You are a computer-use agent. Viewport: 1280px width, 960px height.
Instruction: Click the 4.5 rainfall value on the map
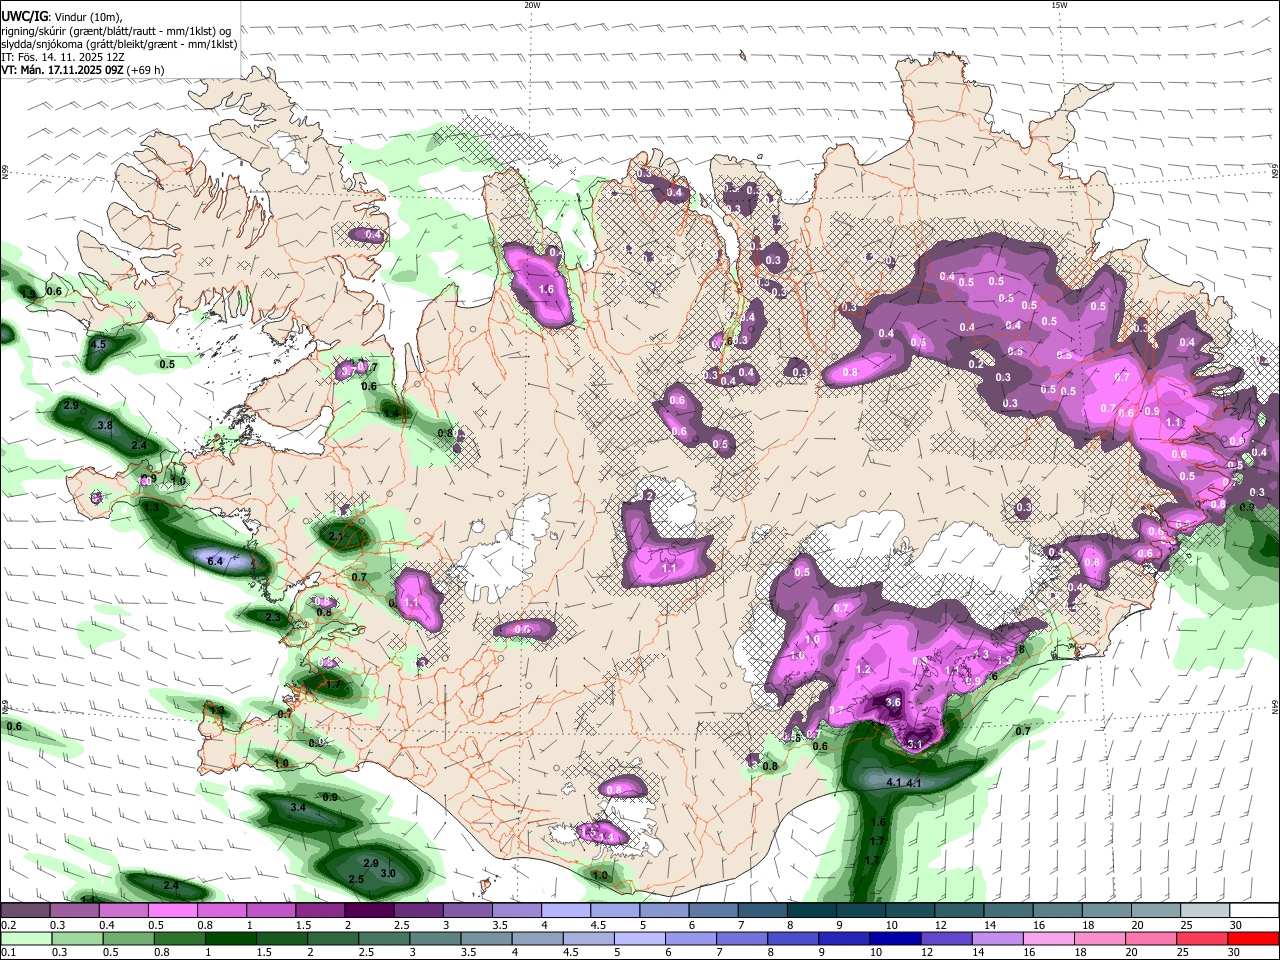coord(98,344)
